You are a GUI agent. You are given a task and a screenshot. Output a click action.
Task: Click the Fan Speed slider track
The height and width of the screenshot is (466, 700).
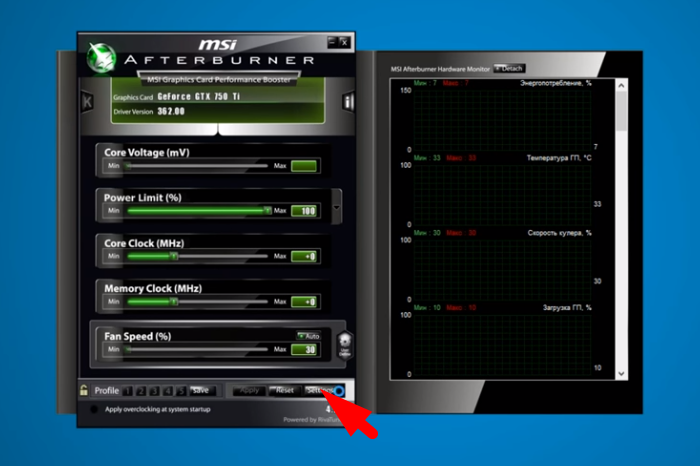click(x=196, y=349)
